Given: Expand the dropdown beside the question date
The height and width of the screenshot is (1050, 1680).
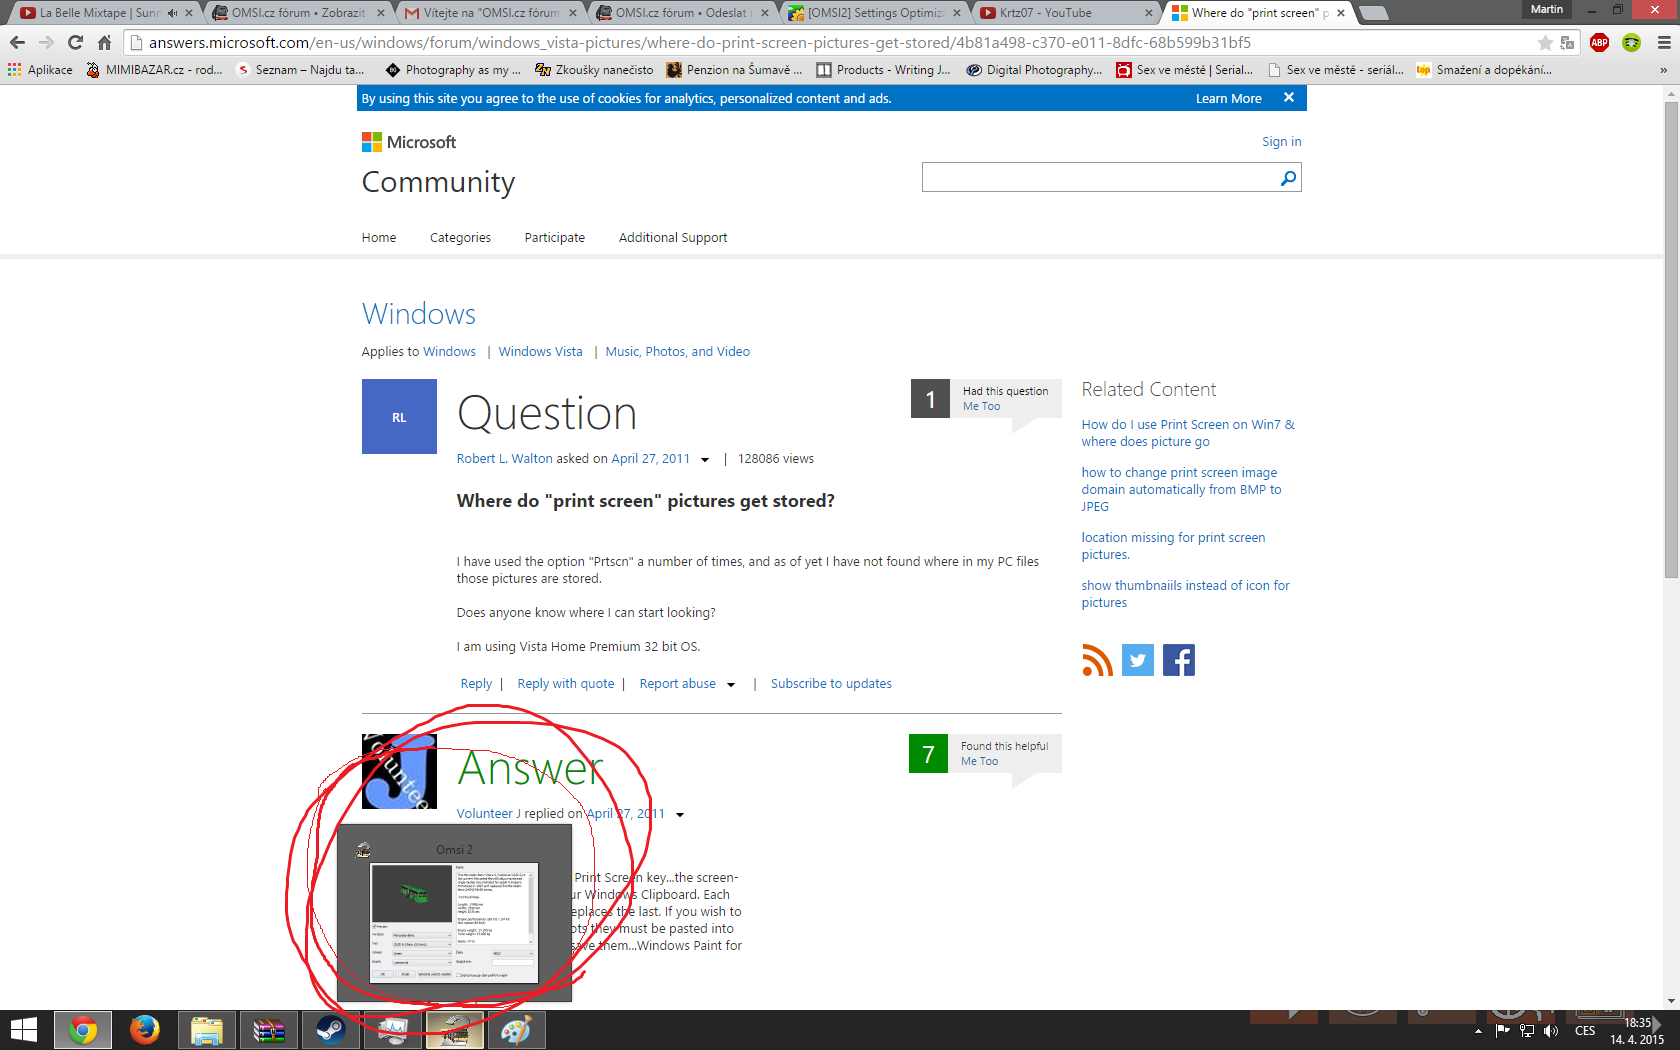Looking at the screenshot, I should 705,460.
